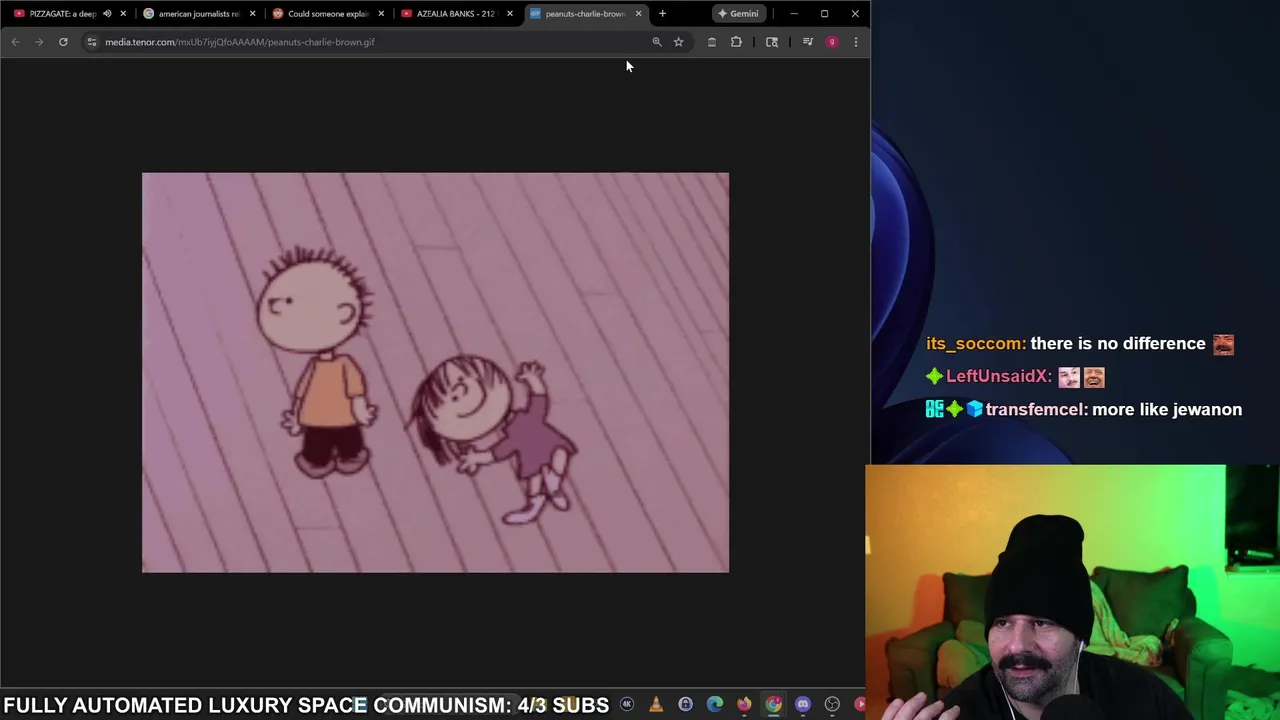Open OBS Studio from the taskbar
This screenshot has height=720, width=1280.
tap(832, 705)
